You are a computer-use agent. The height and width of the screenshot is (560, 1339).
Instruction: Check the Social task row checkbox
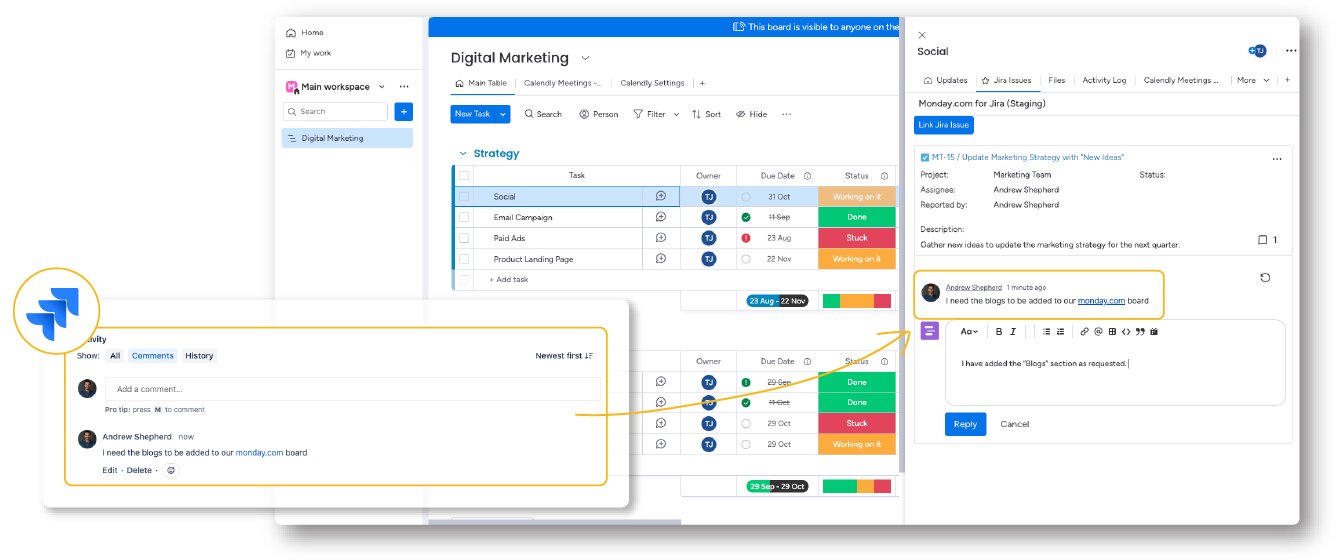[x=464, y=196]
